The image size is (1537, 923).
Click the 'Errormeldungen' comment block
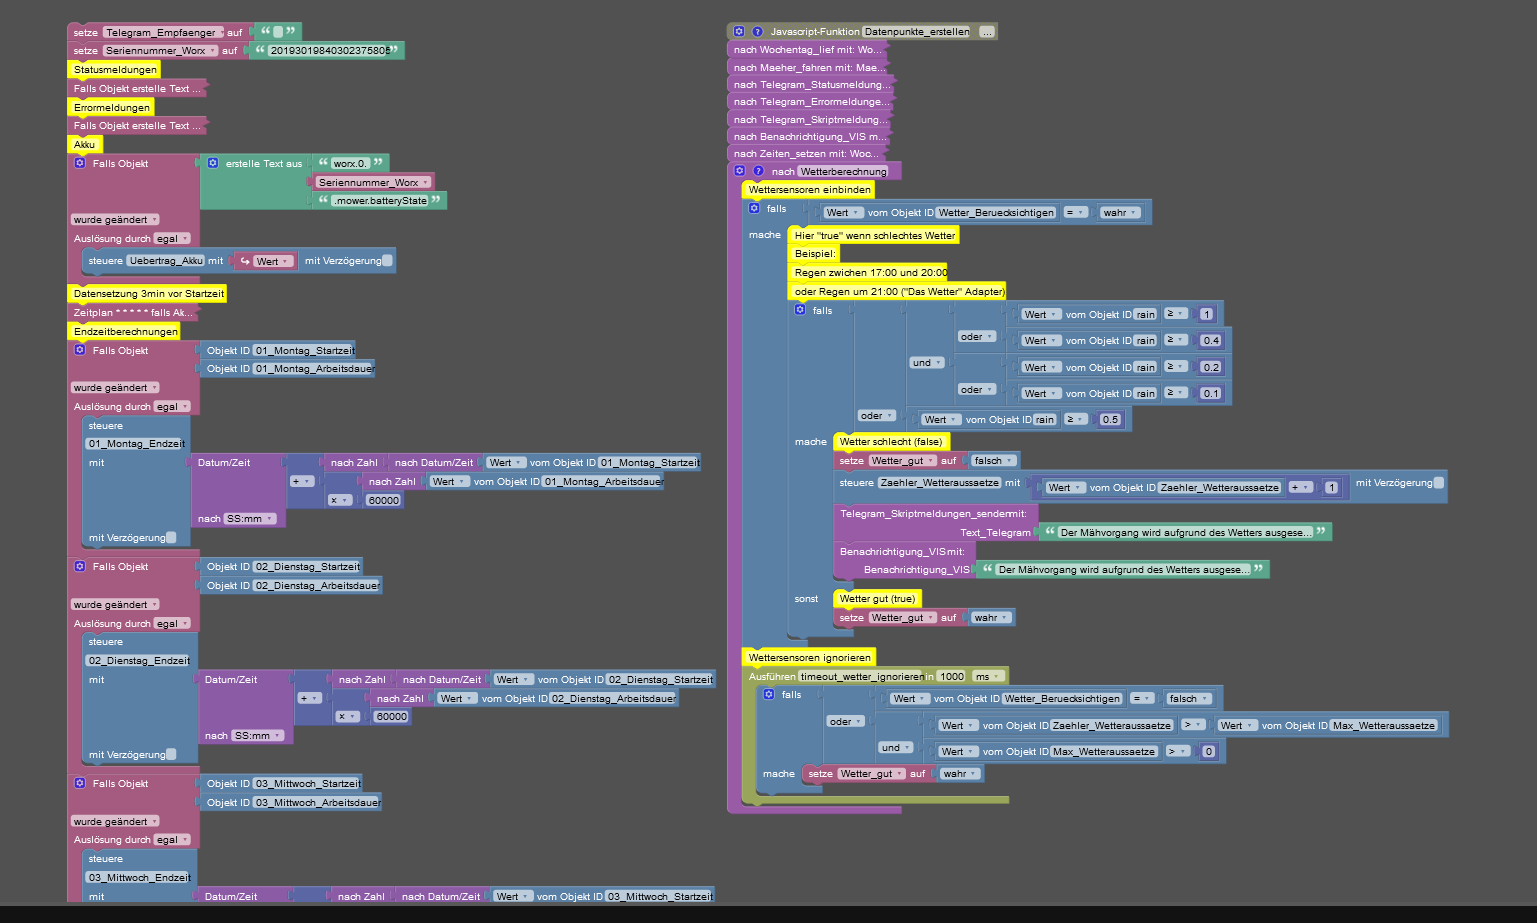[x=112, y=108]
